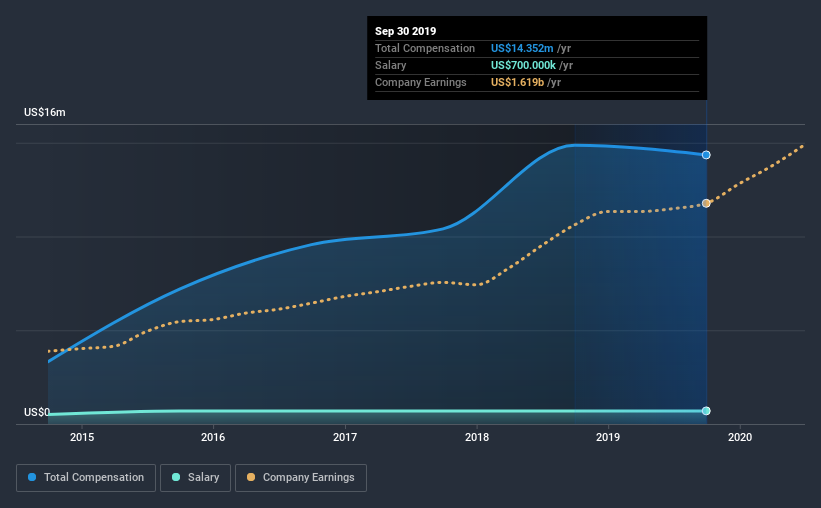Click the 2015 x-axis label

[82, 437]
